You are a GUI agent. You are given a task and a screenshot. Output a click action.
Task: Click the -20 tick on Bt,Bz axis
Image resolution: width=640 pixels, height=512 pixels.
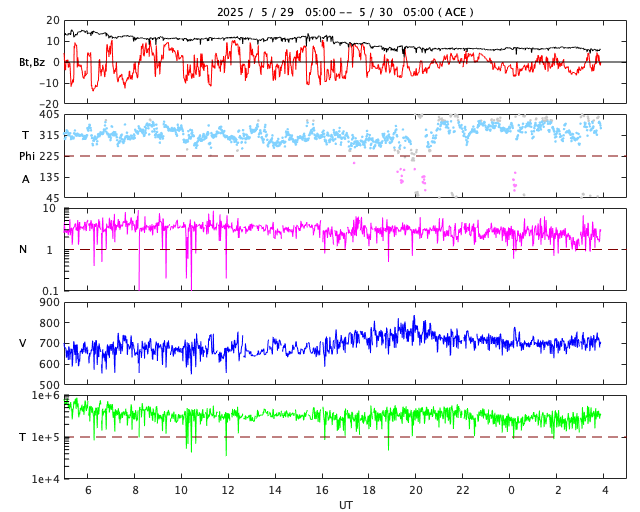point(49,104)
